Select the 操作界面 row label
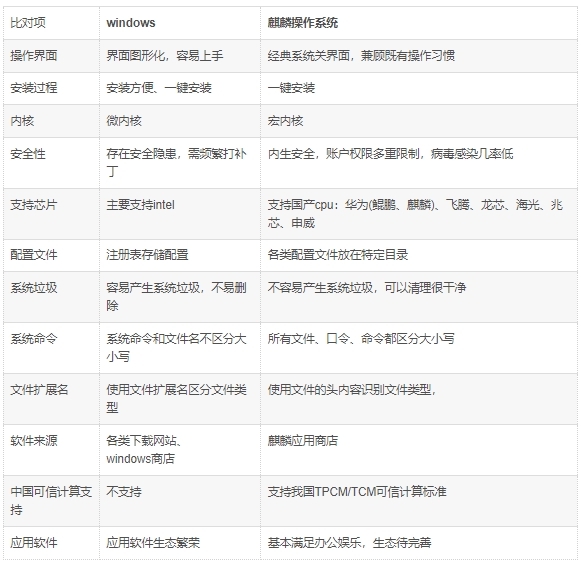The image size is (581, 562). (x=52, y=56)
